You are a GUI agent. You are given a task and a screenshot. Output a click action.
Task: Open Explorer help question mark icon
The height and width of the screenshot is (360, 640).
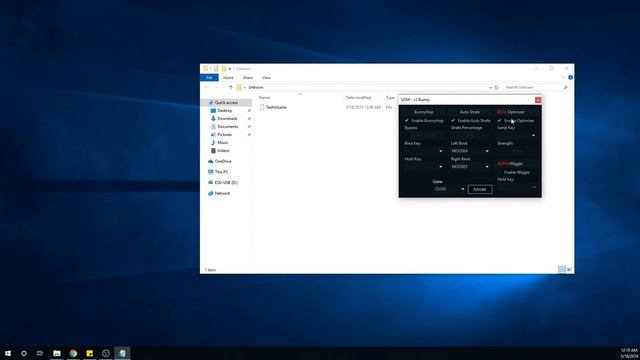click(x=570, y=78)
